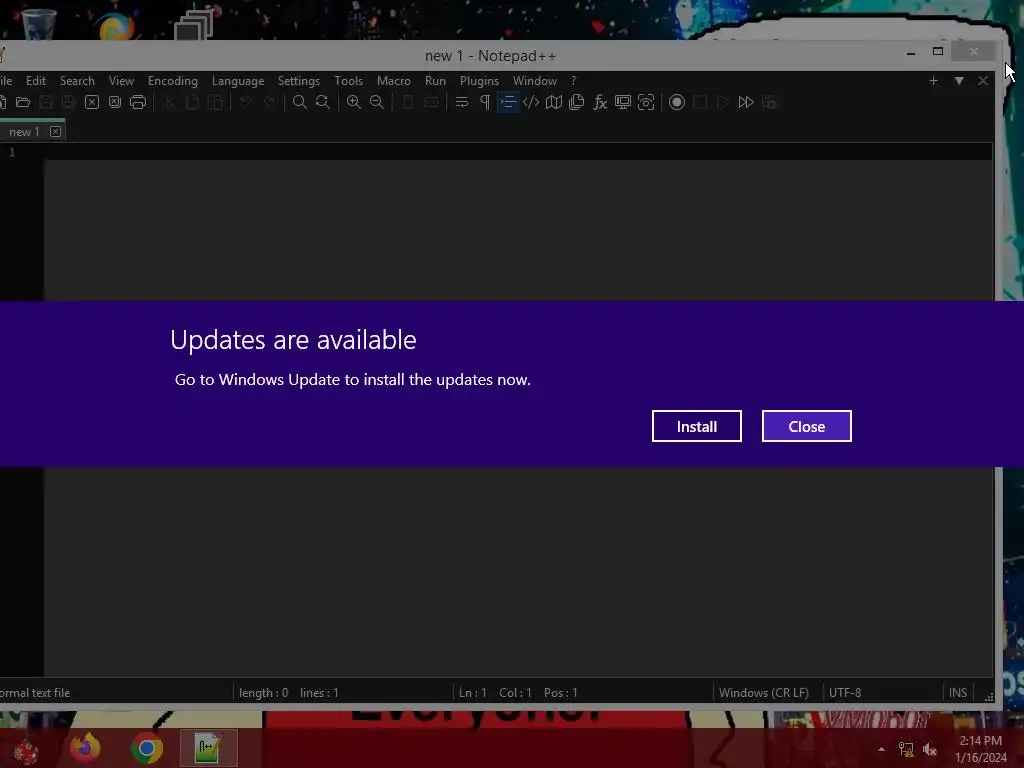Click the Zoom Out toolbar icon
Image resolution: width=1024 pixels, height=768 pixels.
(377, 102)
